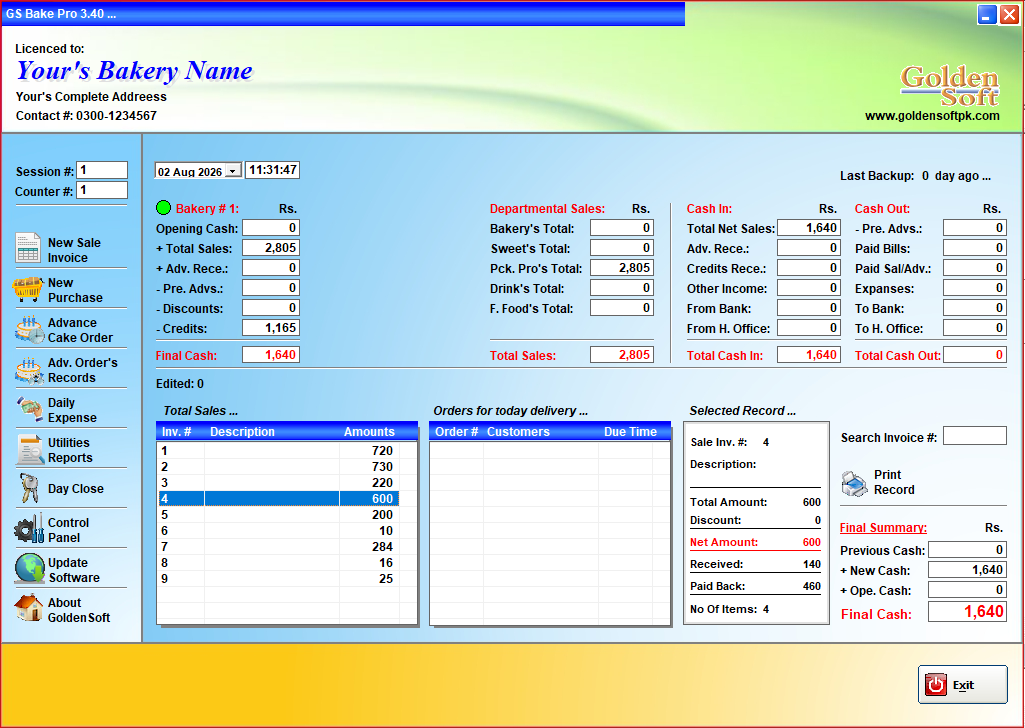Open the About GoldenSoft house icon
This screenshot has width=1025, height=728.
(x=28, y=608)
